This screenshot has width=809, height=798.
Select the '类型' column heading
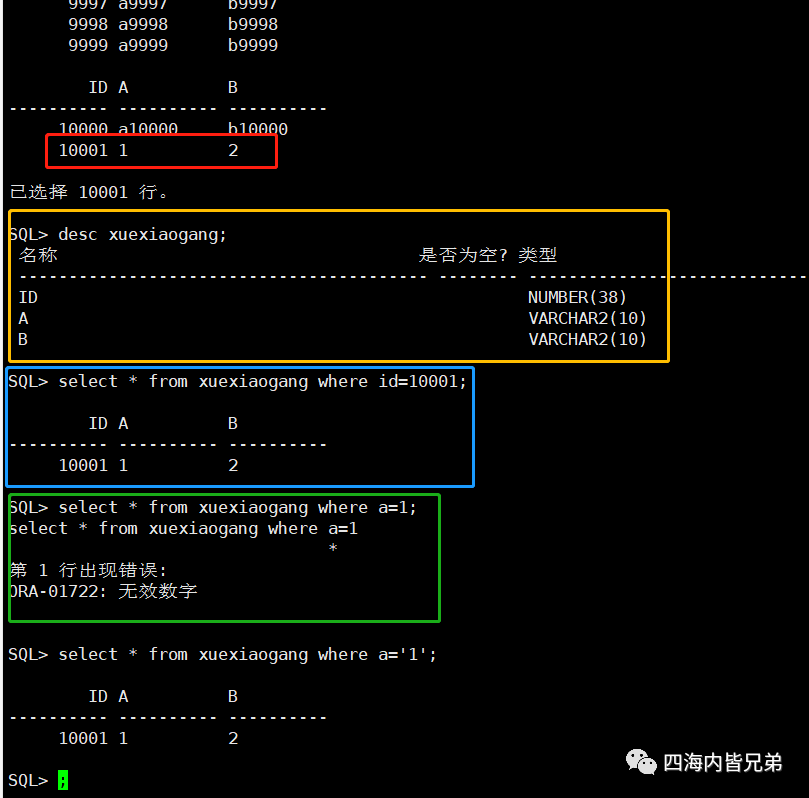pyautogui.click(x=537, y=255)
